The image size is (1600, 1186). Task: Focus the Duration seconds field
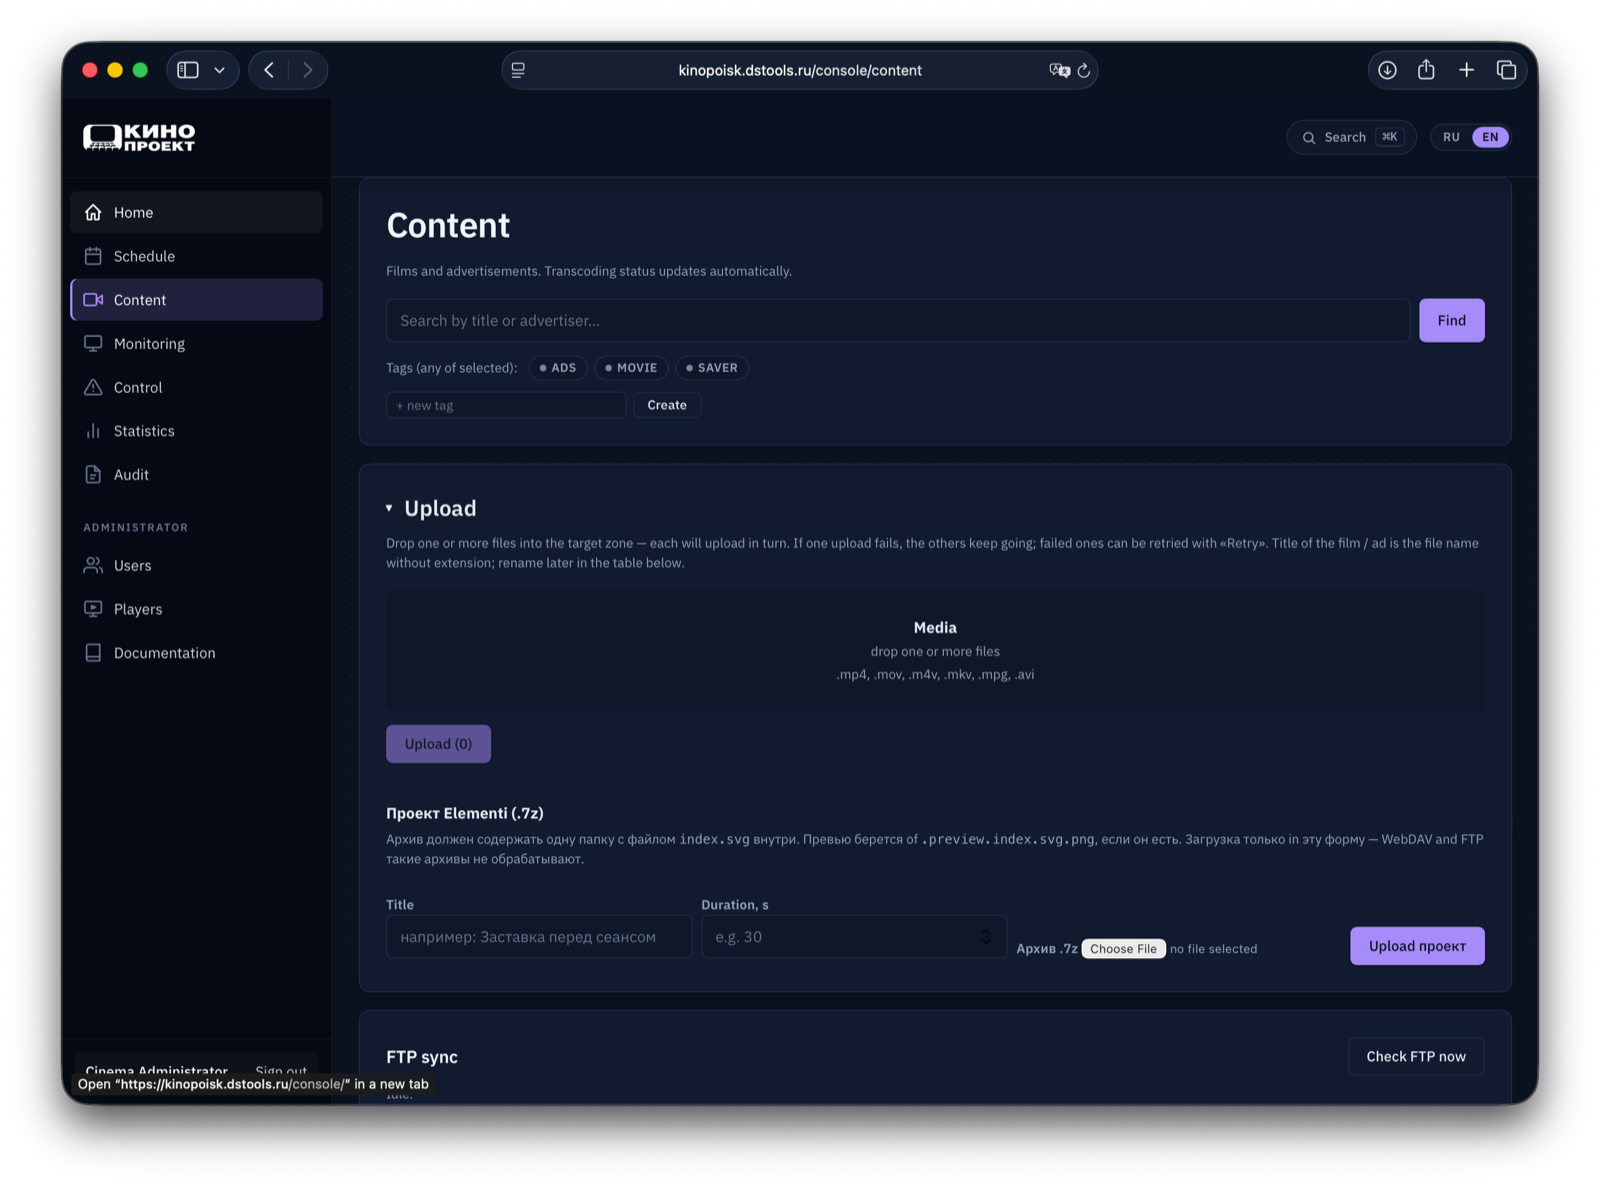(854, 937)
